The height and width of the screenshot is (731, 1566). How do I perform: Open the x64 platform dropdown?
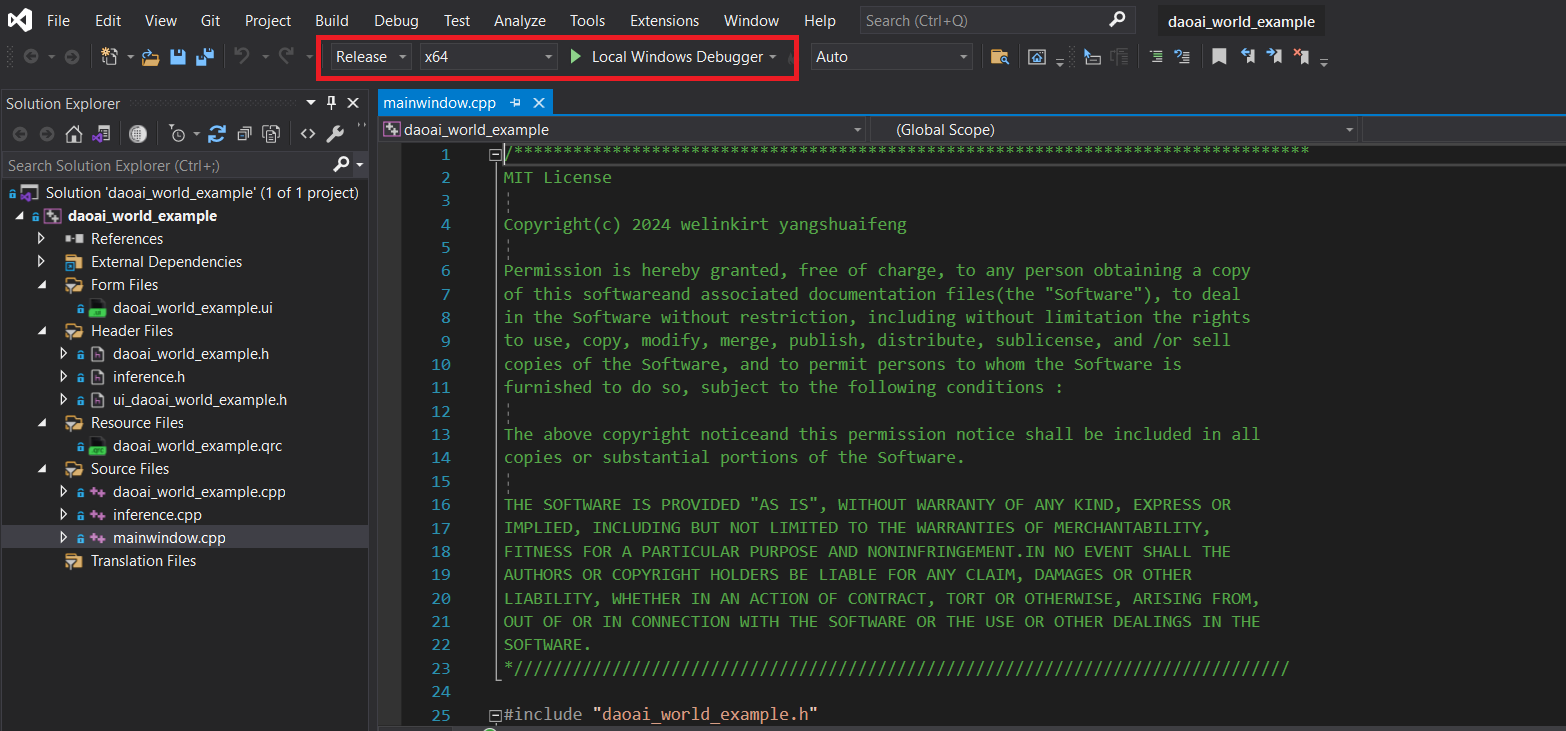(488, 57)
